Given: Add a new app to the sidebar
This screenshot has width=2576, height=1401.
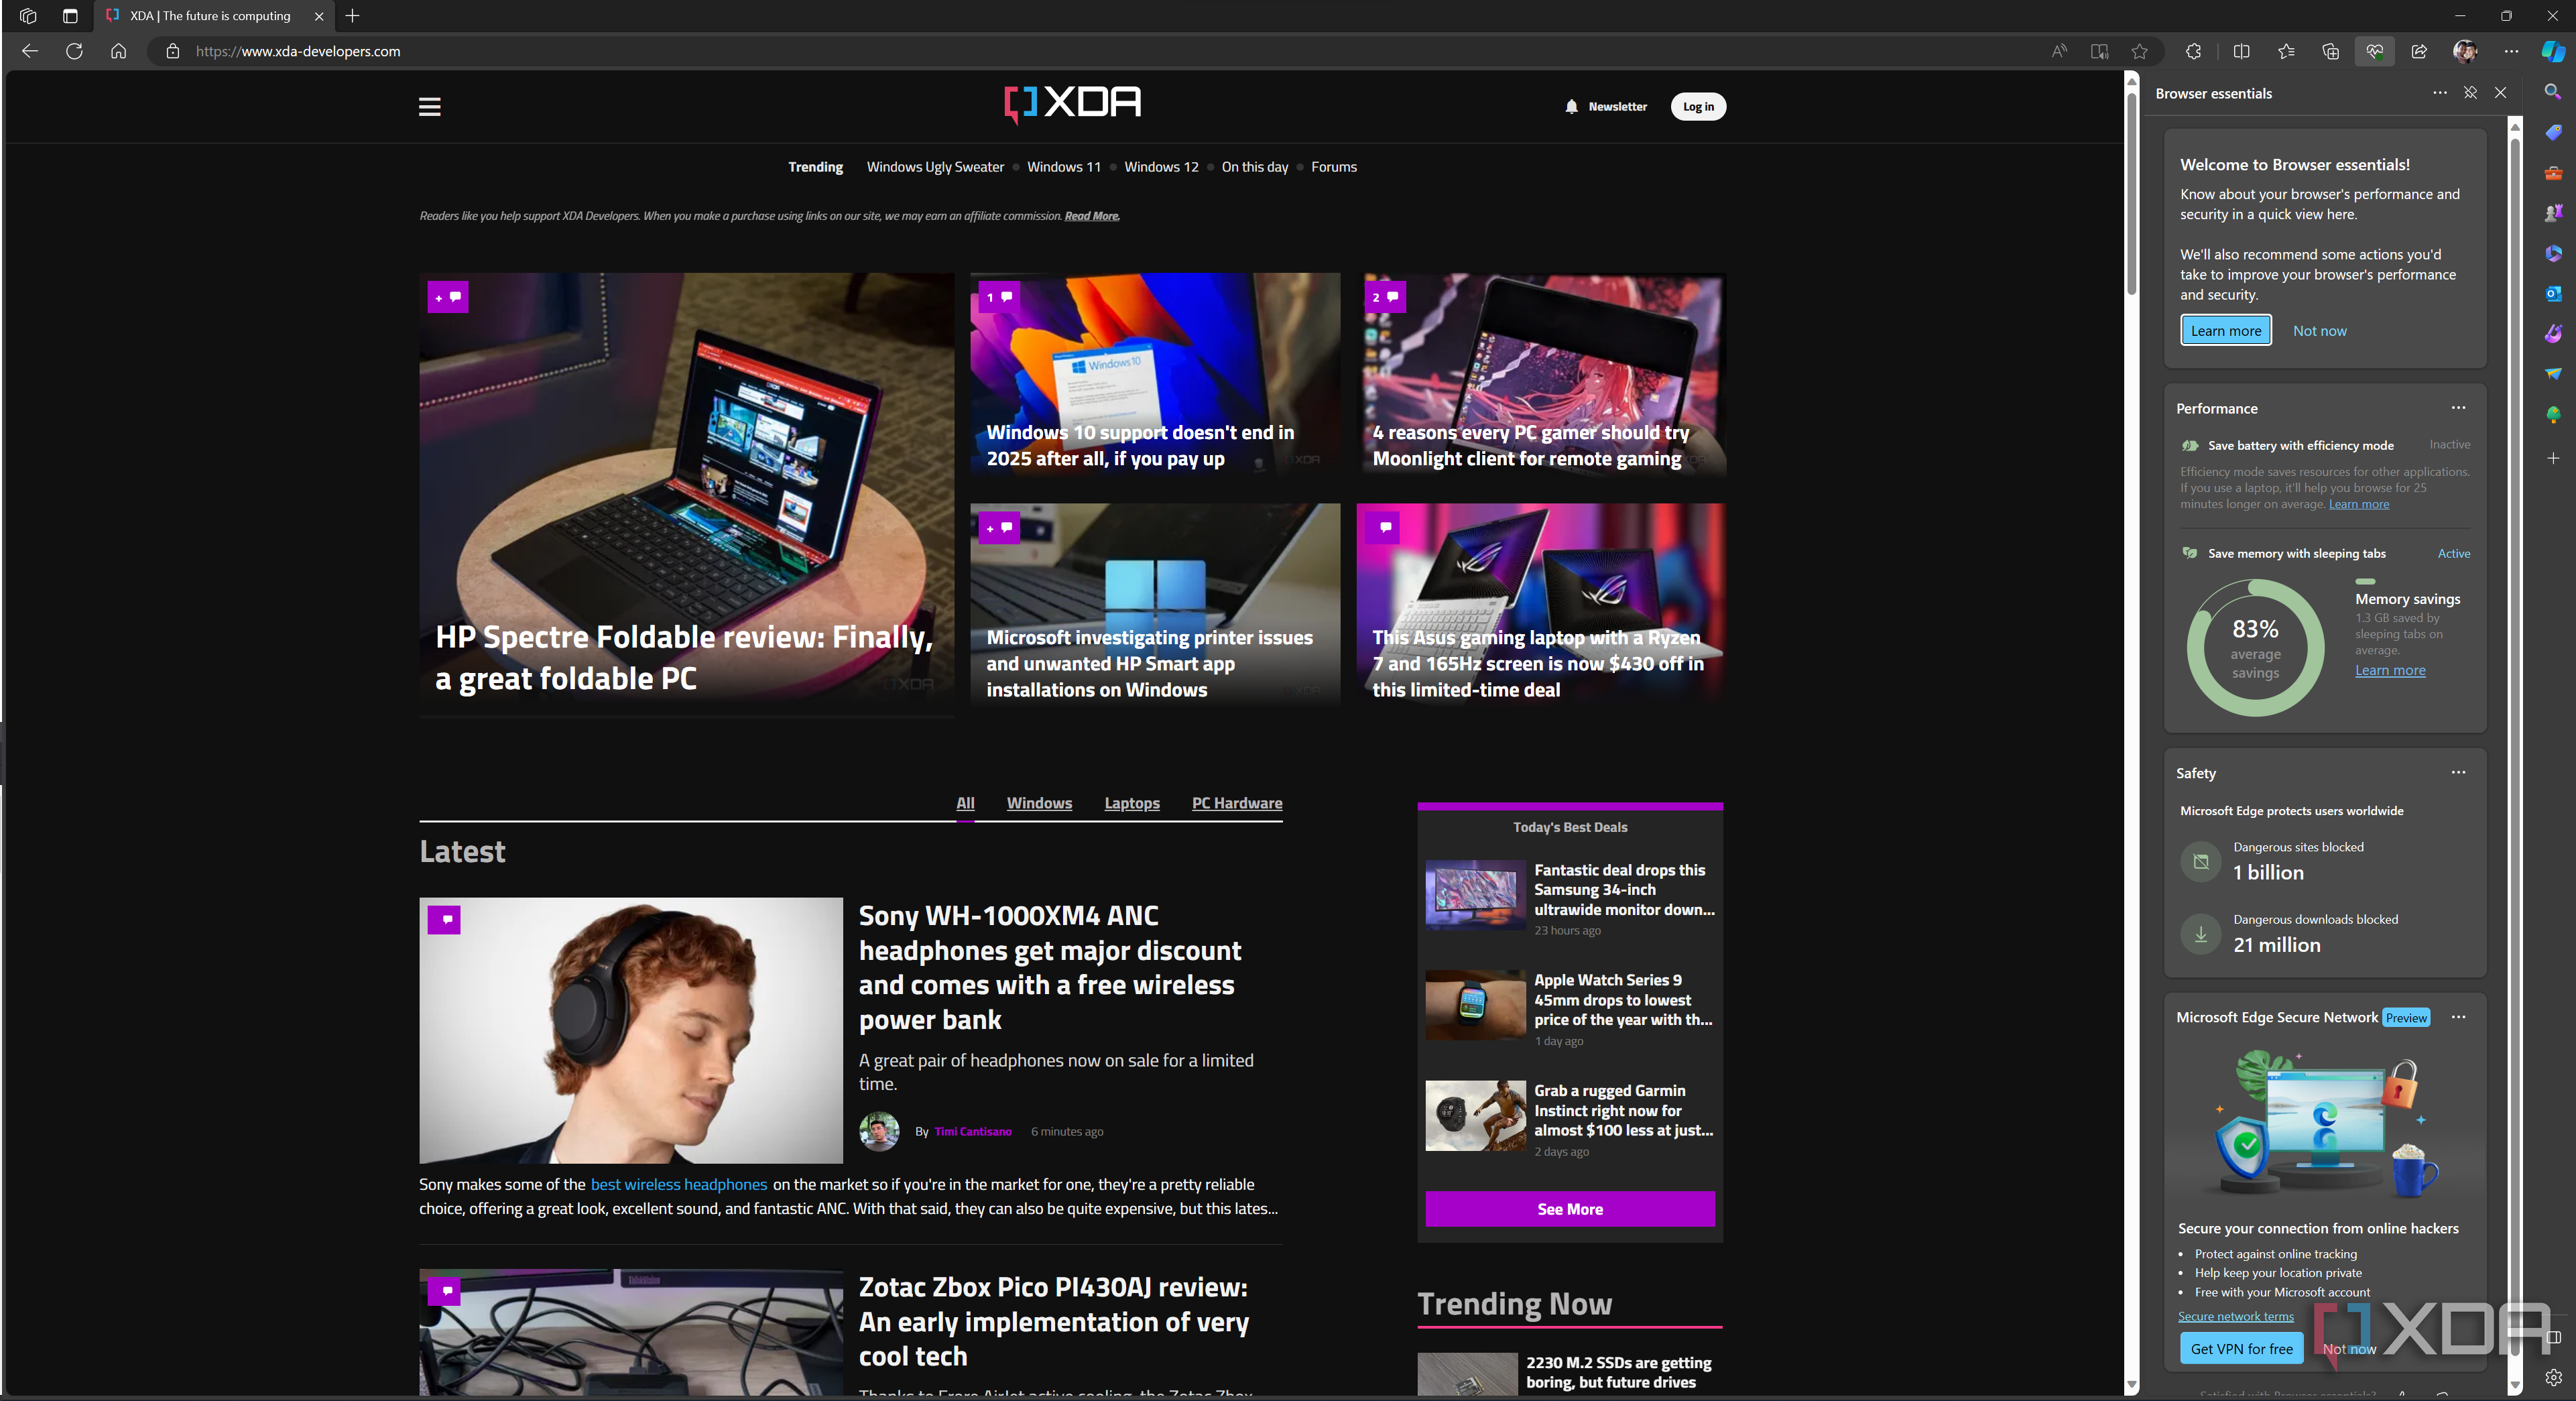Looking at the screenshot, I should coord(2553,458).
